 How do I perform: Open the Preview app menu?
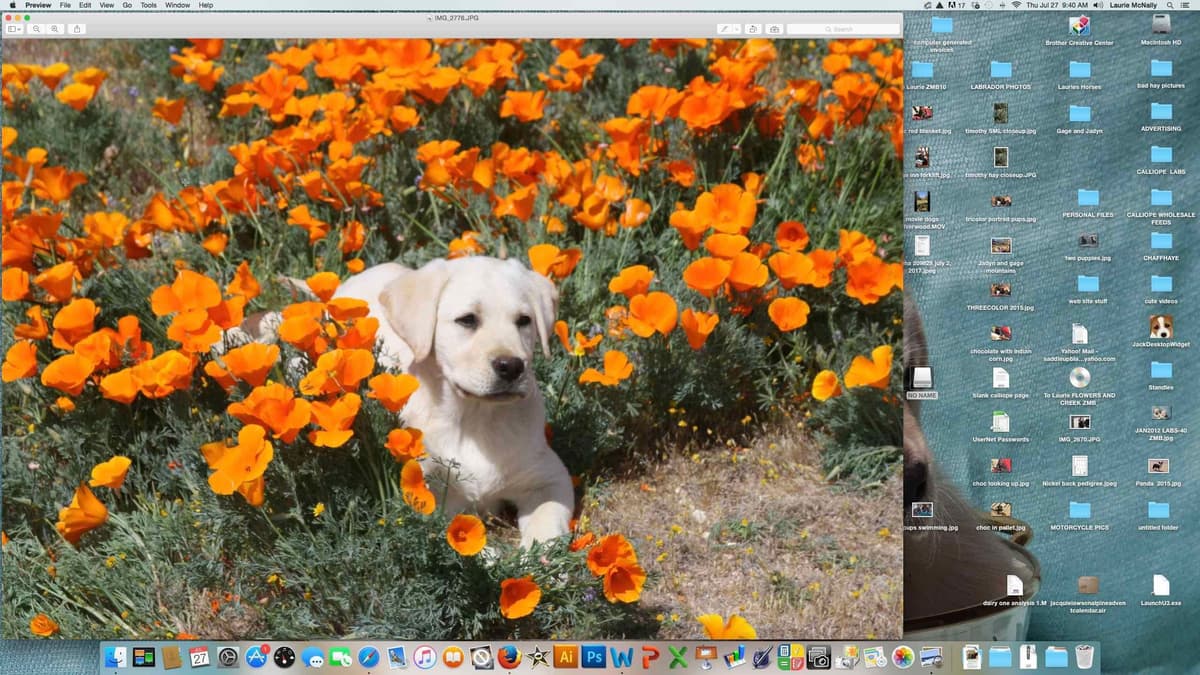(38, 5)
